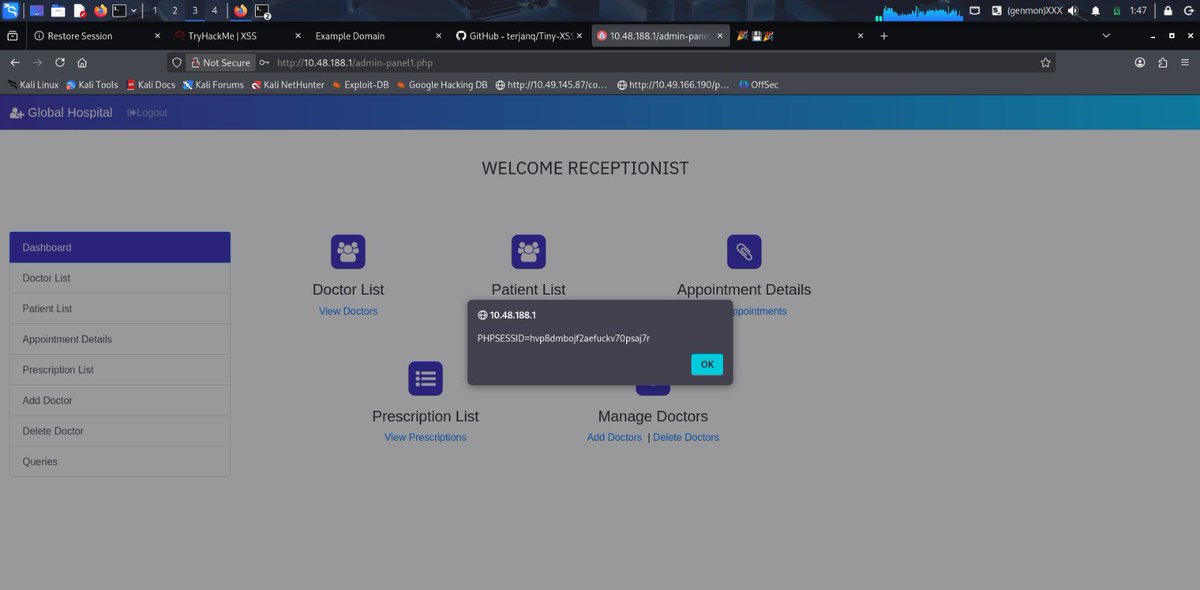Switch to workspace 4
The height and width of the screenshot is (590, 1200).
[x=214, y=11]
